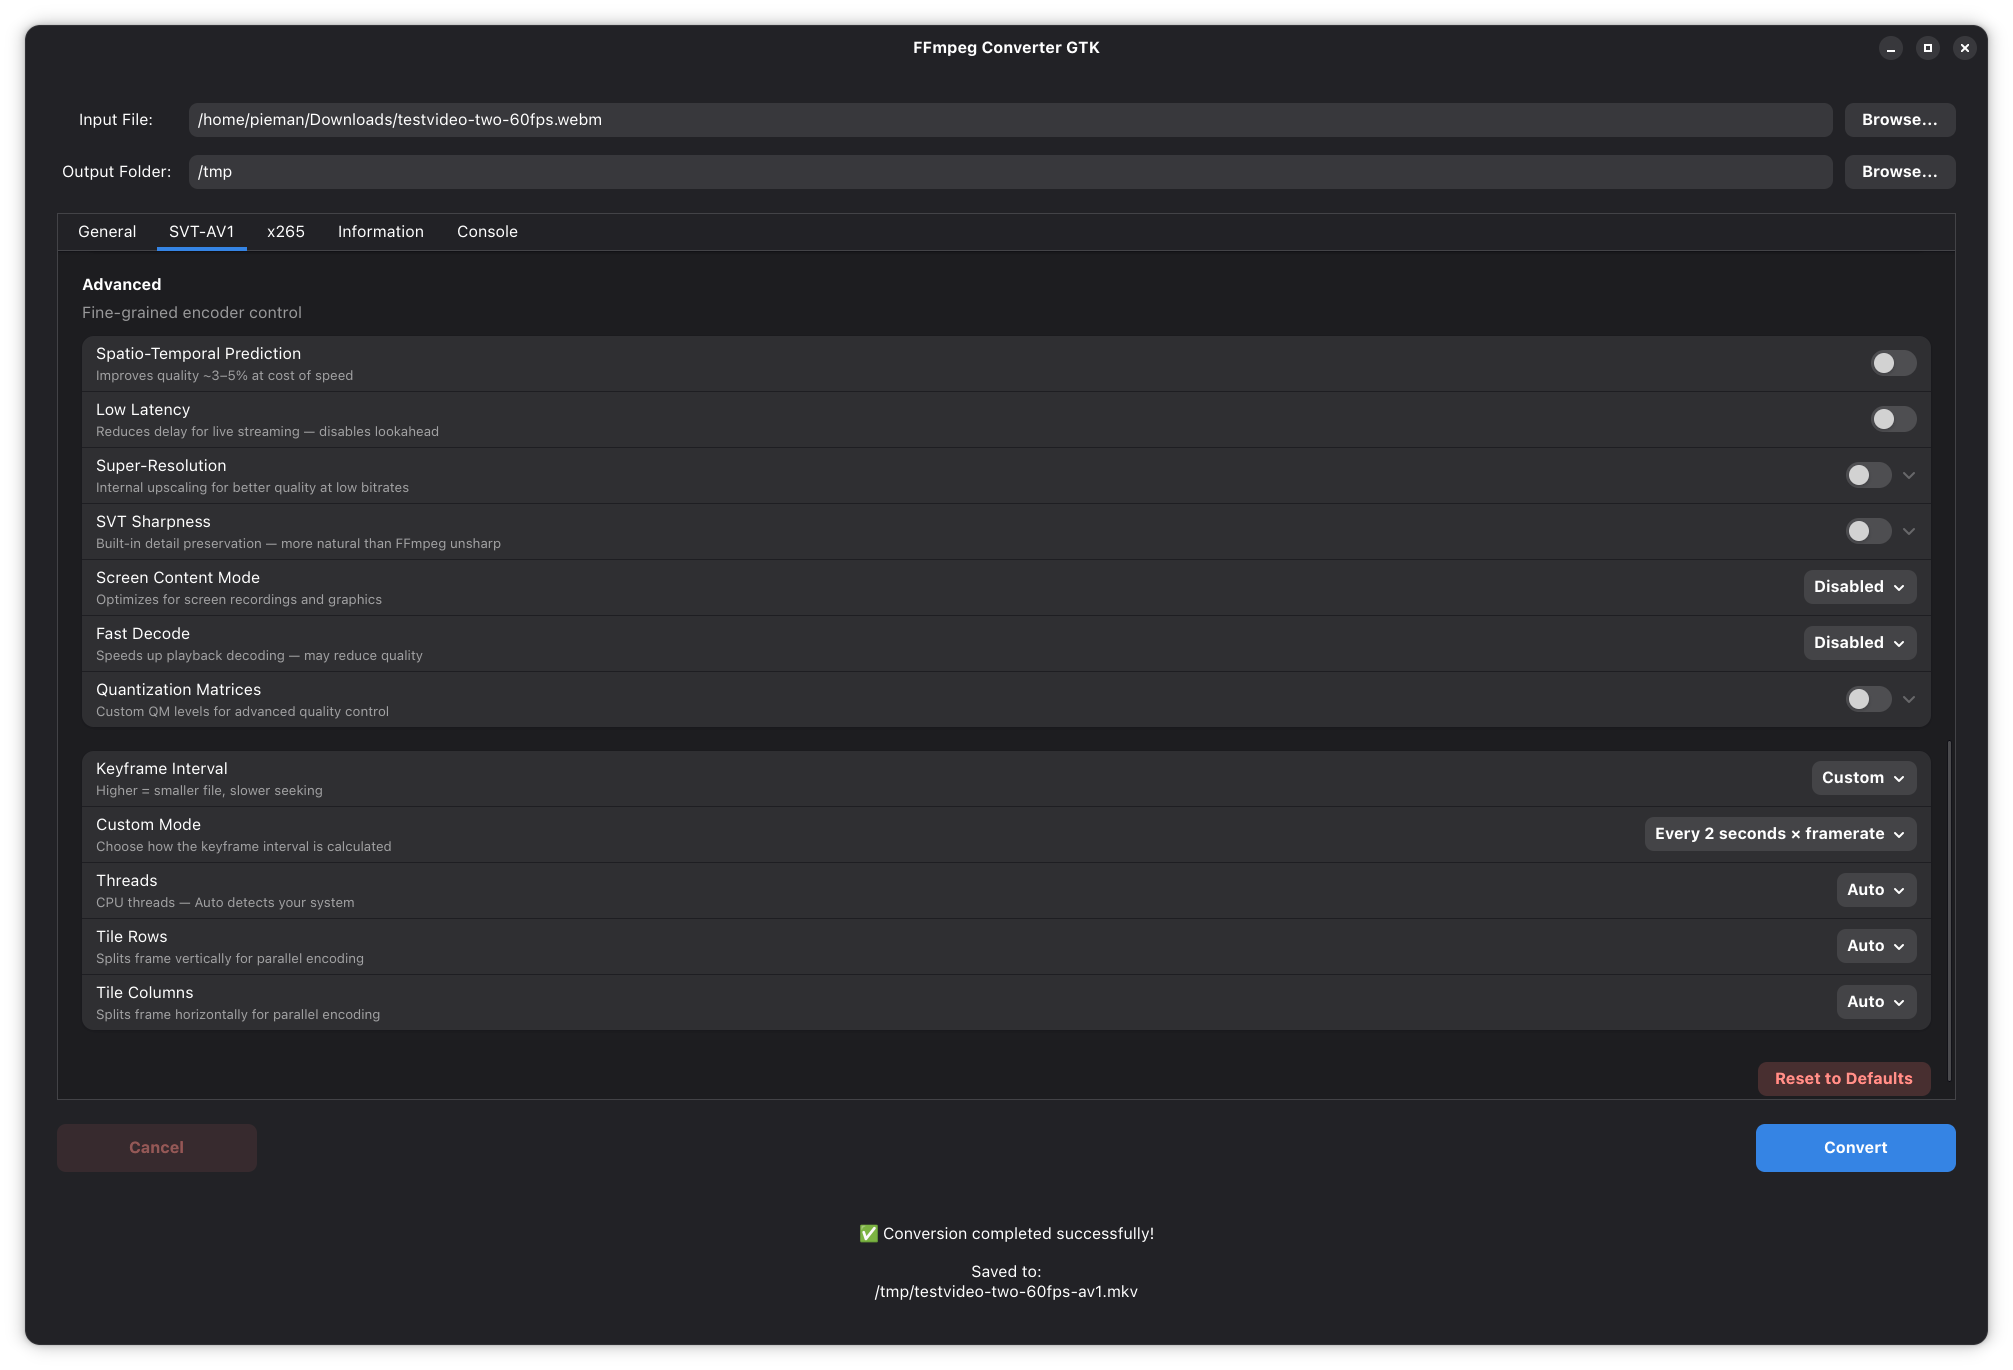Open the Fast Decode dropdown
This screenshot has height=1370, width=2013.
(1859, 643)
